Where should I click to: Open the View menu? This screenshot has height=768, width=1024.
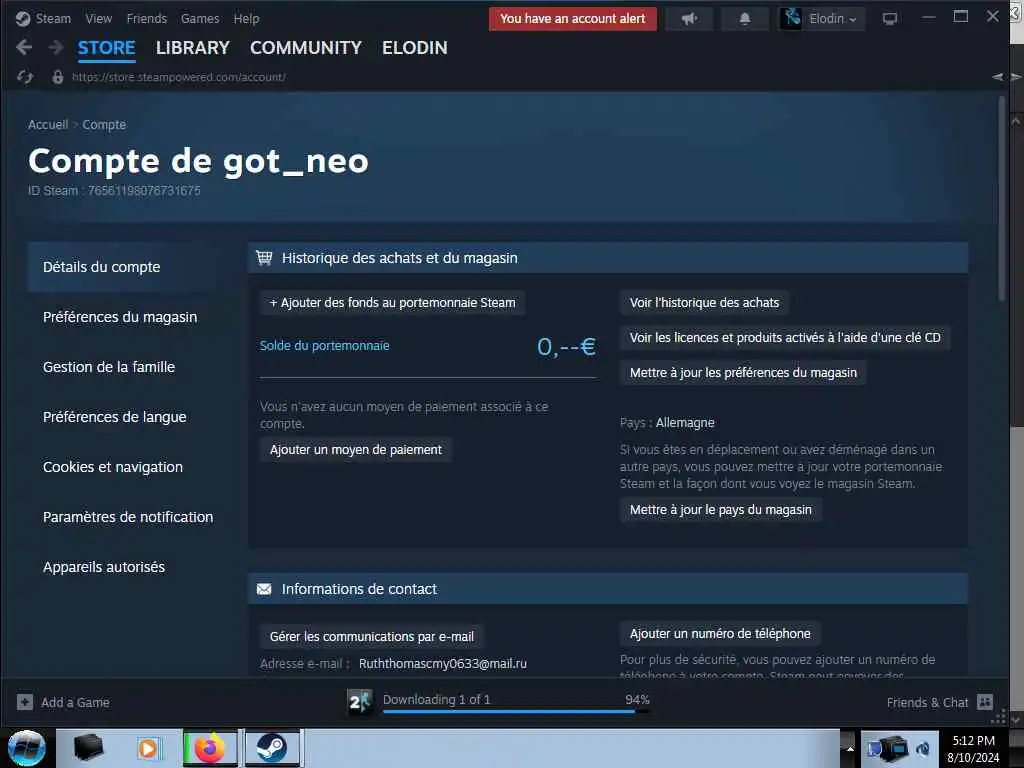coord(99,19)
